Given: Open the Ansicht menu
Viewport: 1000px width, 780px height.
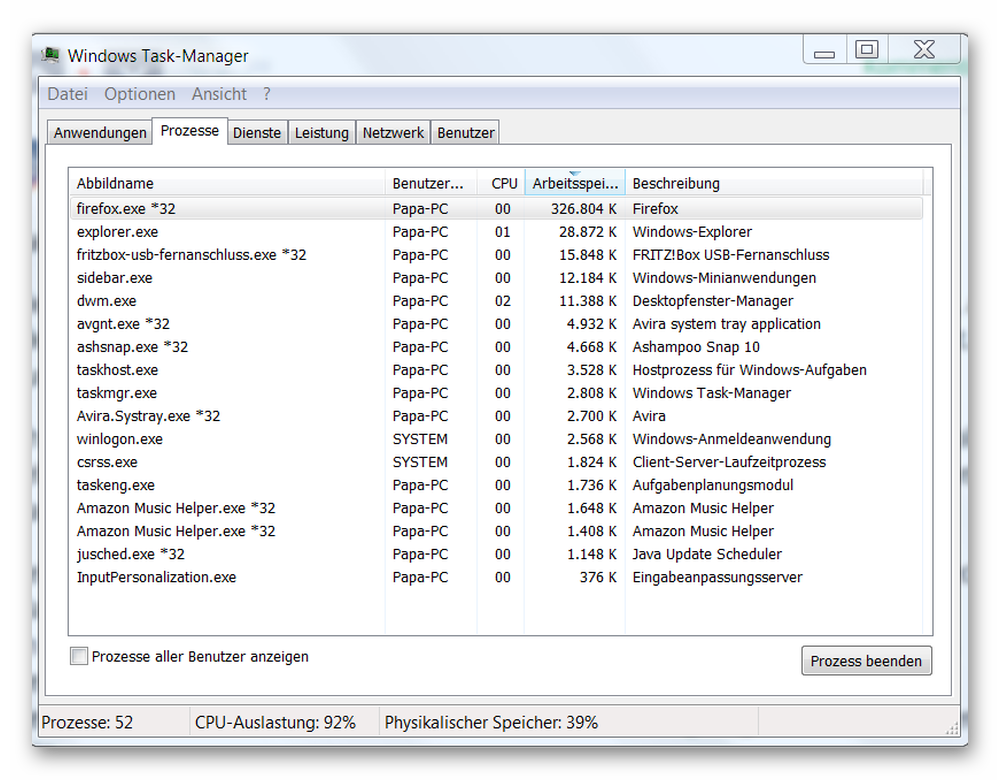Looking at the screenshot, I should tap(219, 94).
